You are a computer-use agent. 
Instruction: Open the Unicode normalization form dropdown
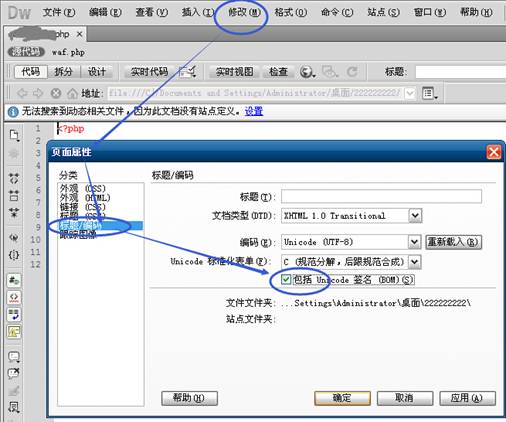pos(414,262)
